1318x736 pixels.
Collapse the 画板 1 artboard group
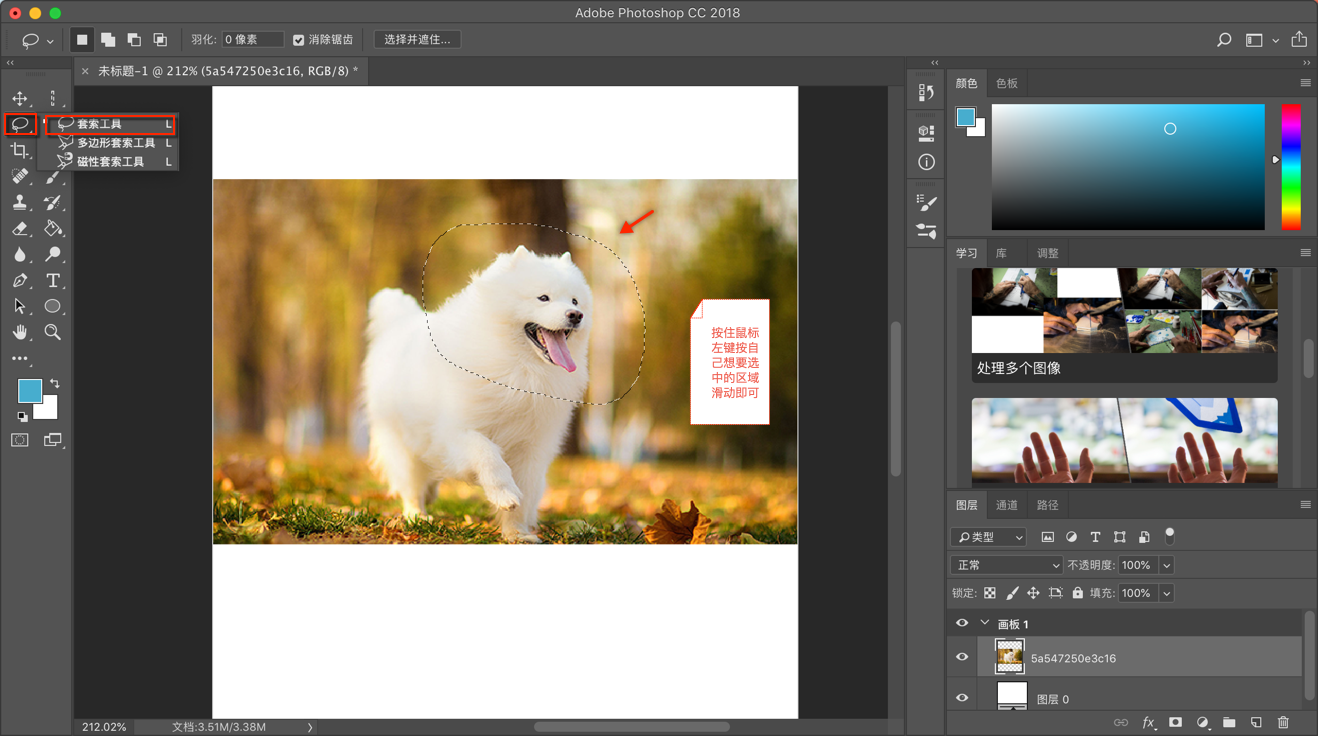pos(985,623)
